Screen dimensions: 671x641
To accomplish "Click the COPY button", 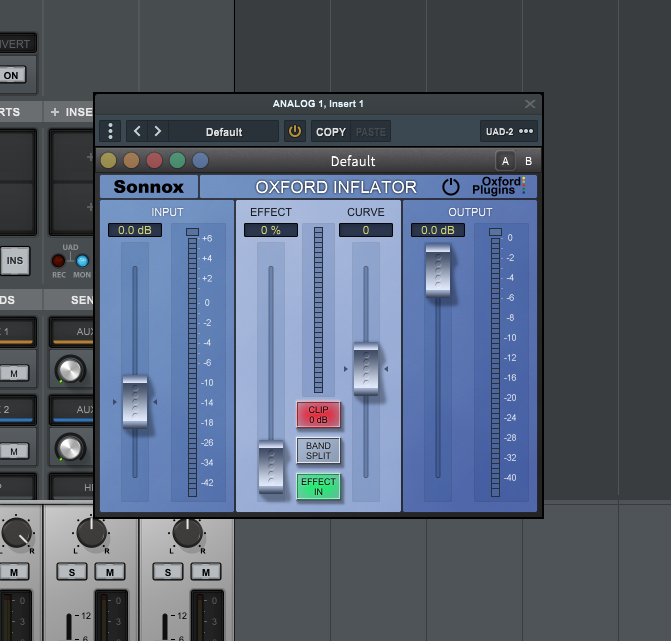I will tap(331, 132).
